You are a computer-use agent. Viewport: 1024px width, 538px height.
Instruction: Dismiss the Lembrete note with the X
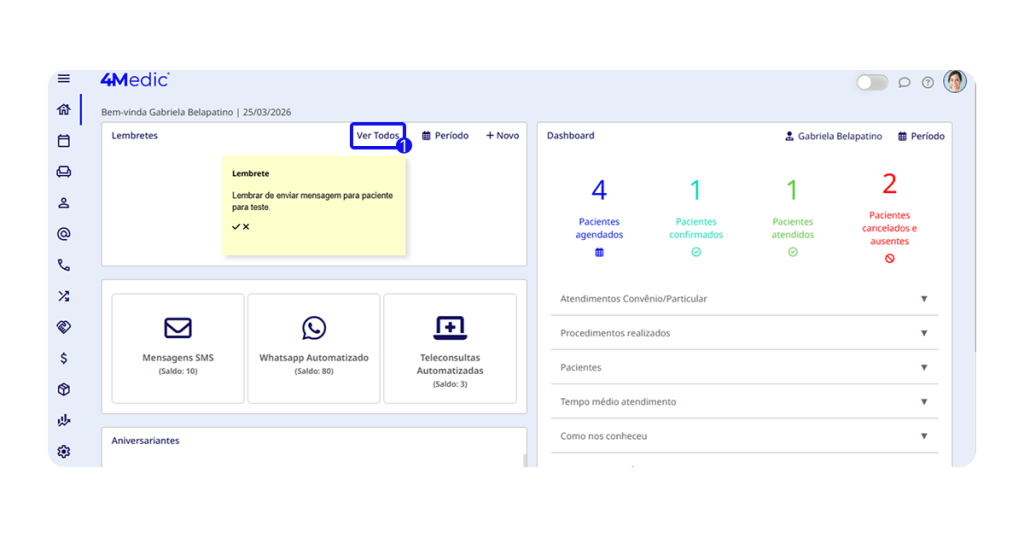(246, 227)
